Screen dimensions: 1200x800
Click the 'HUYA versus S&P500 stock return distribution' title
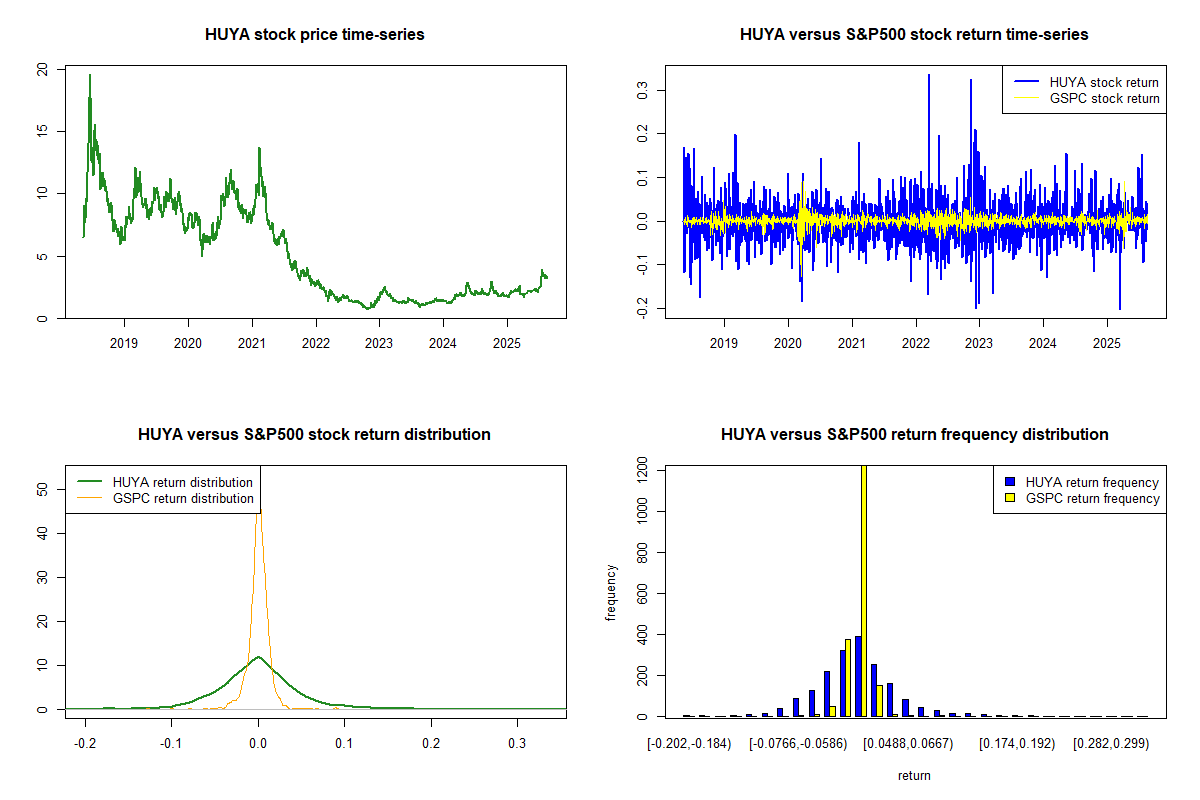[x=314, y=435]
